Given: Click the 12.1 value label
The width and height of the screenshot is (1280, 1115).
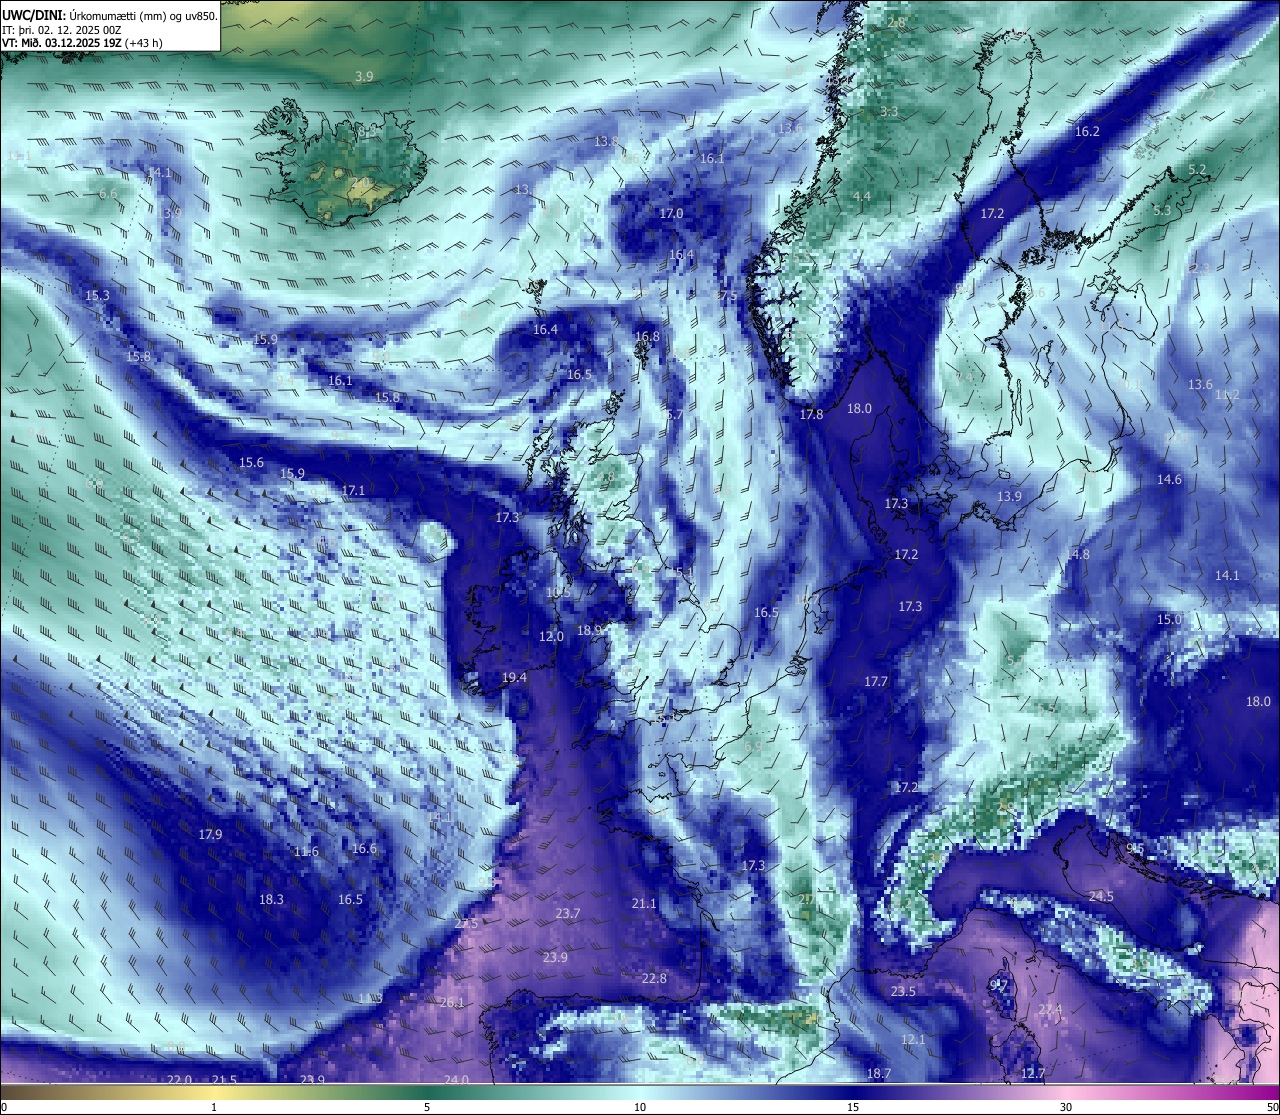Looking at the screenshot, I should [913, 1040].
